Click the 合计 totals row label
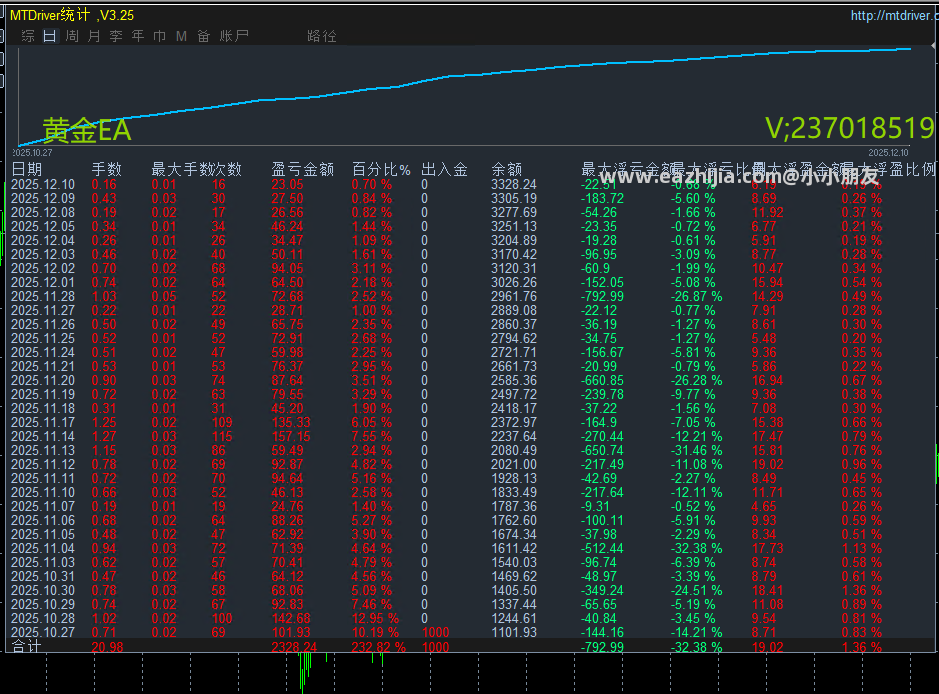Image resolution: width=939 pixels, height=694 pixels. click(x=26, y=647)
